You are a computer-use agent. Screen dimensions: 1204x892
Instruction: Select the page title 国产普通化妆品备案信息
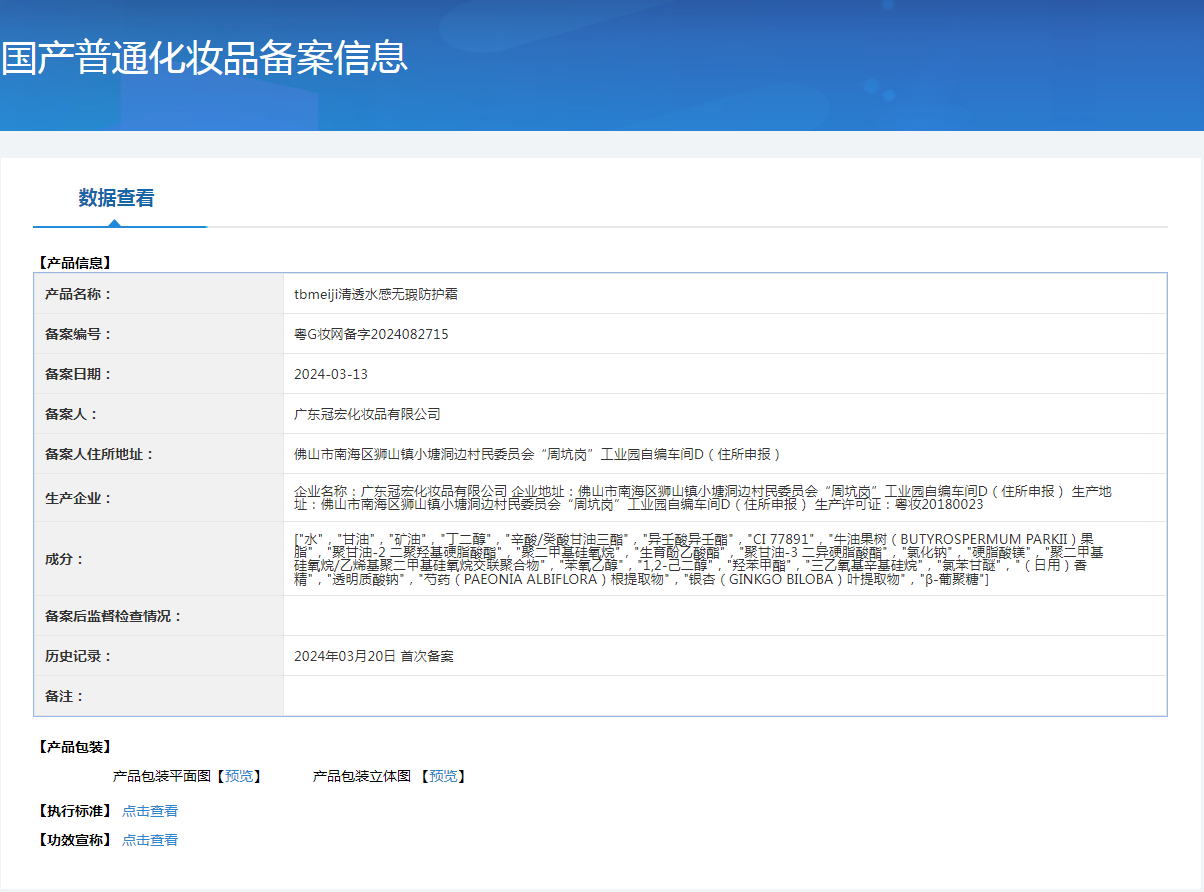coord(204,57)
